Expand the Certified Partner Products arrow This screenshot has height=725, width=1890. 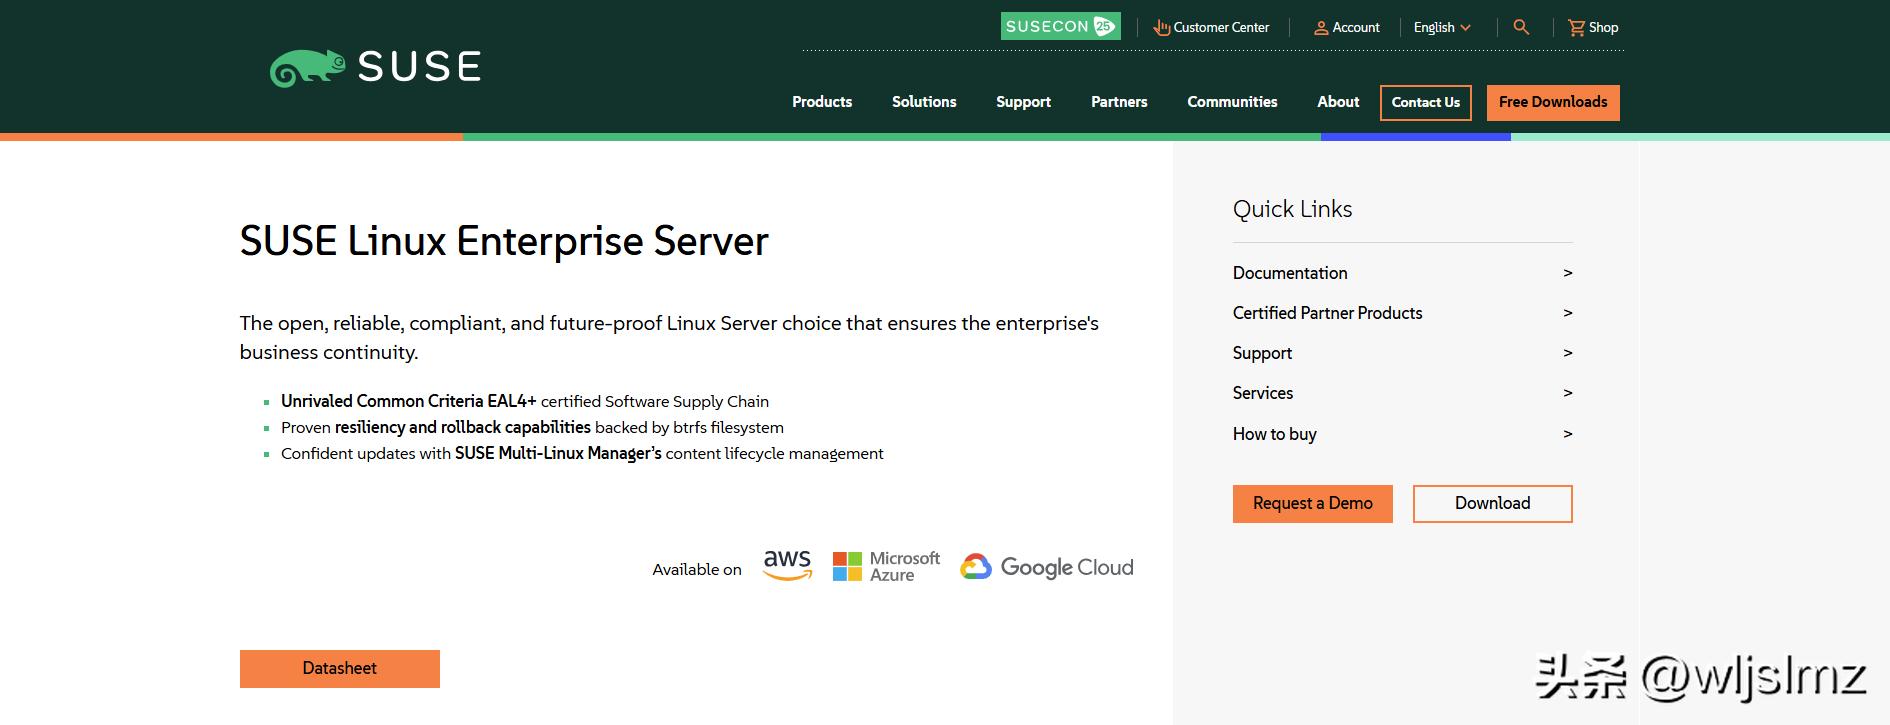coord(1567,313)
